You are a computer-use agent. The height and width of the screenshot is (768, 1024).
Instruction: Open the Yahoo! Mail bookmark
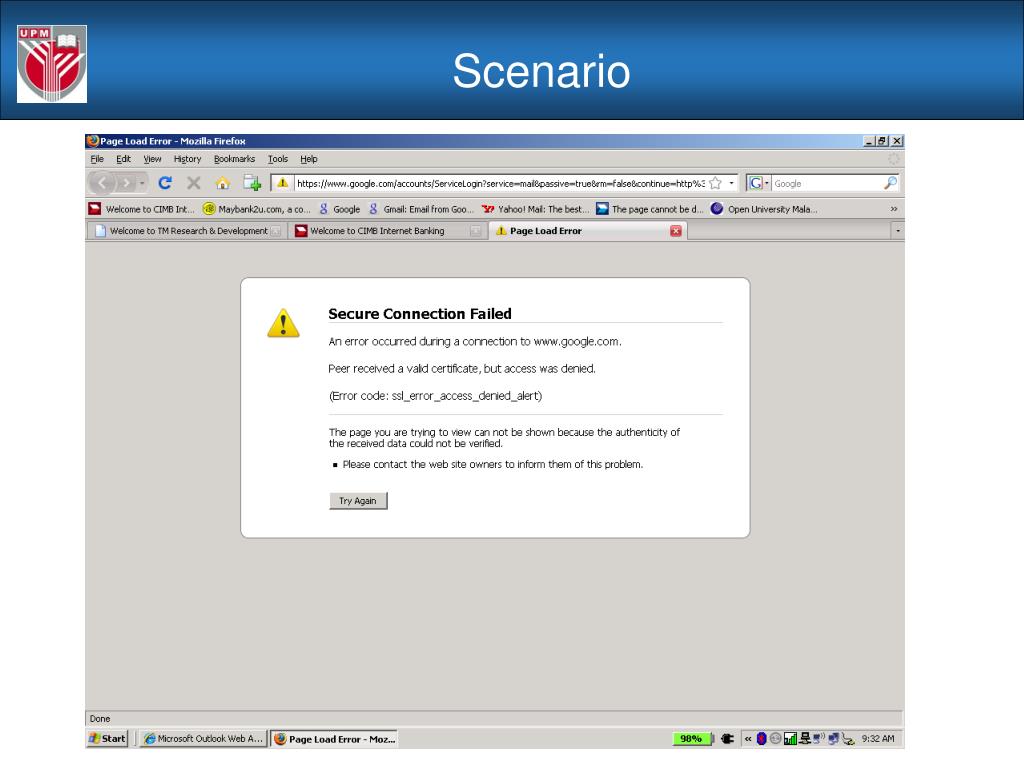pyautogui.click(x=535, y=209)
